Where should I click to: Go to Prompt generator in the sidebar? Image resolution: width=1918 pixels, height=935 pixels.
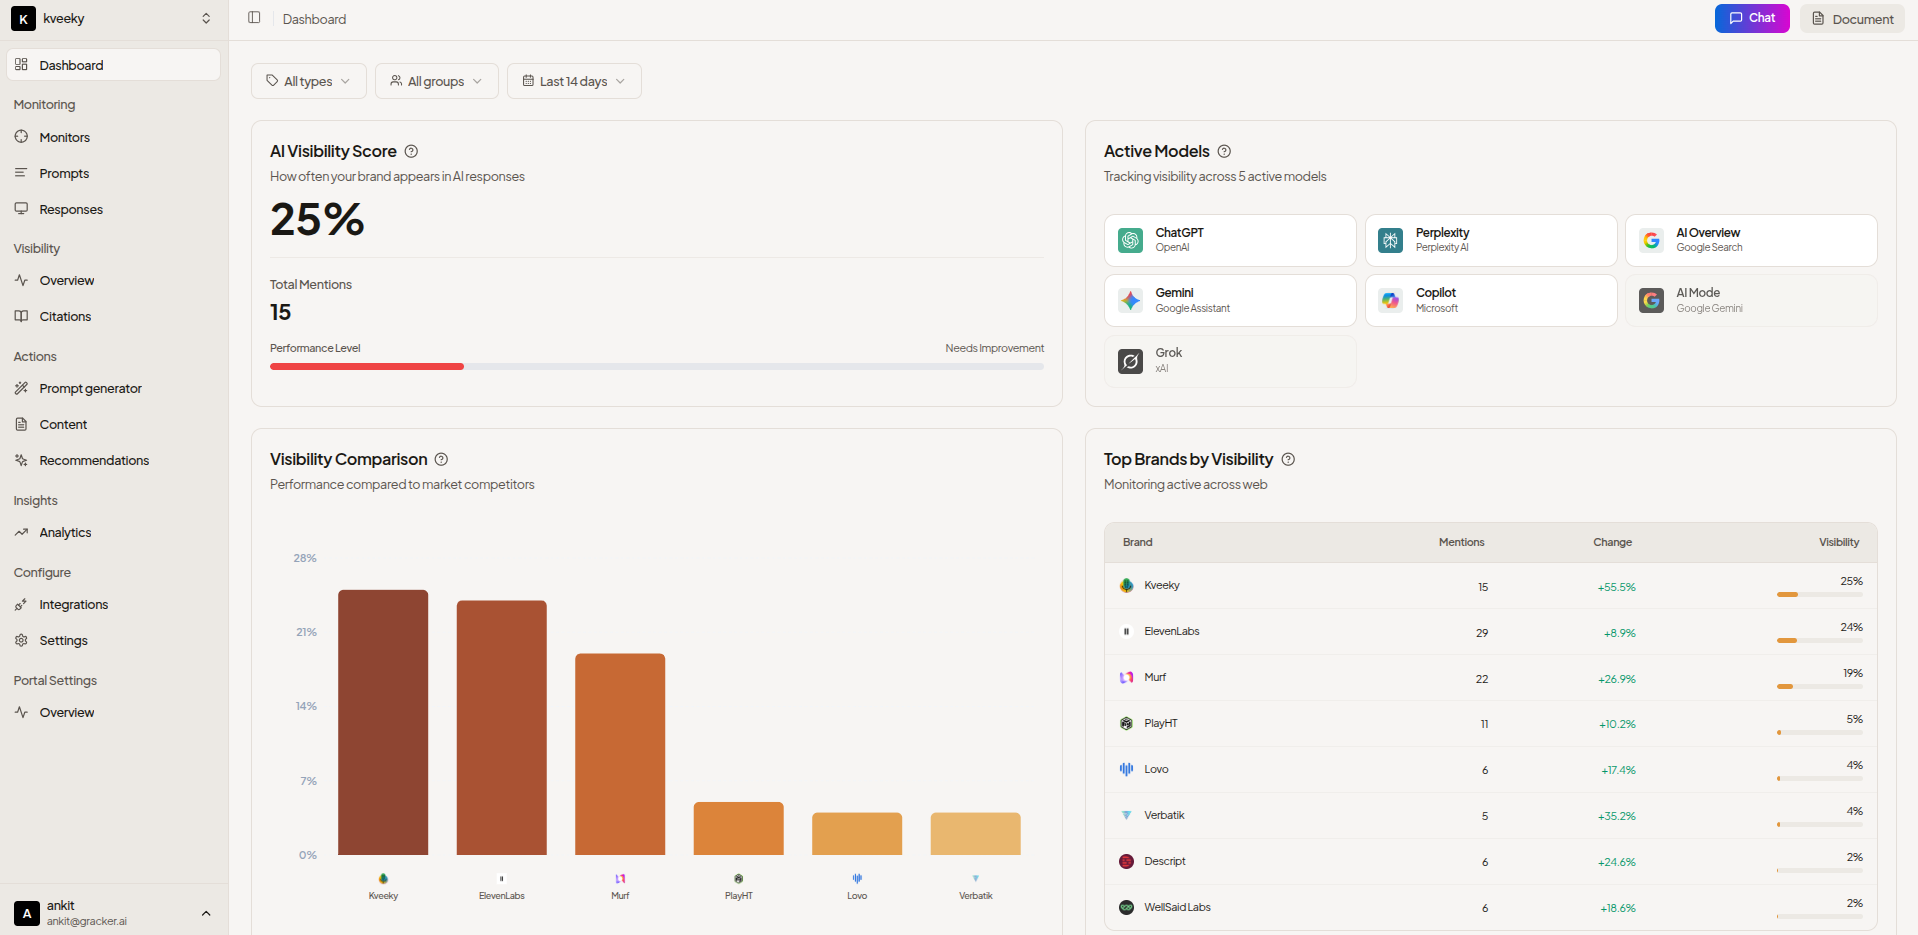click(90, 388)
